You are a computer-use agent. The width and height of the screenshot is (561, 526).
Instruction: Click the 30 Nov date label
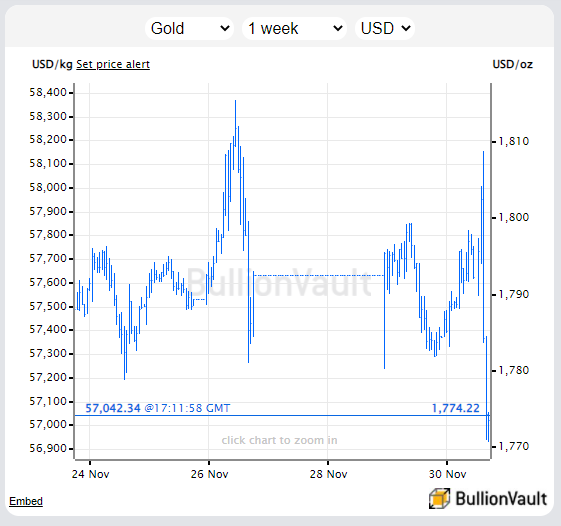point(447,474)
